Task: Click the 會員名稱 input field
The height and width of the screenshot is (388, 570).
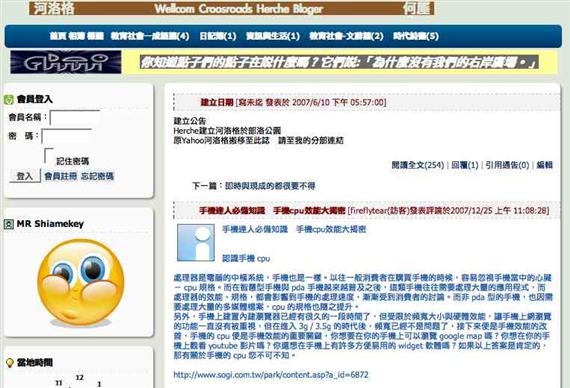Action: coord(75,117)
